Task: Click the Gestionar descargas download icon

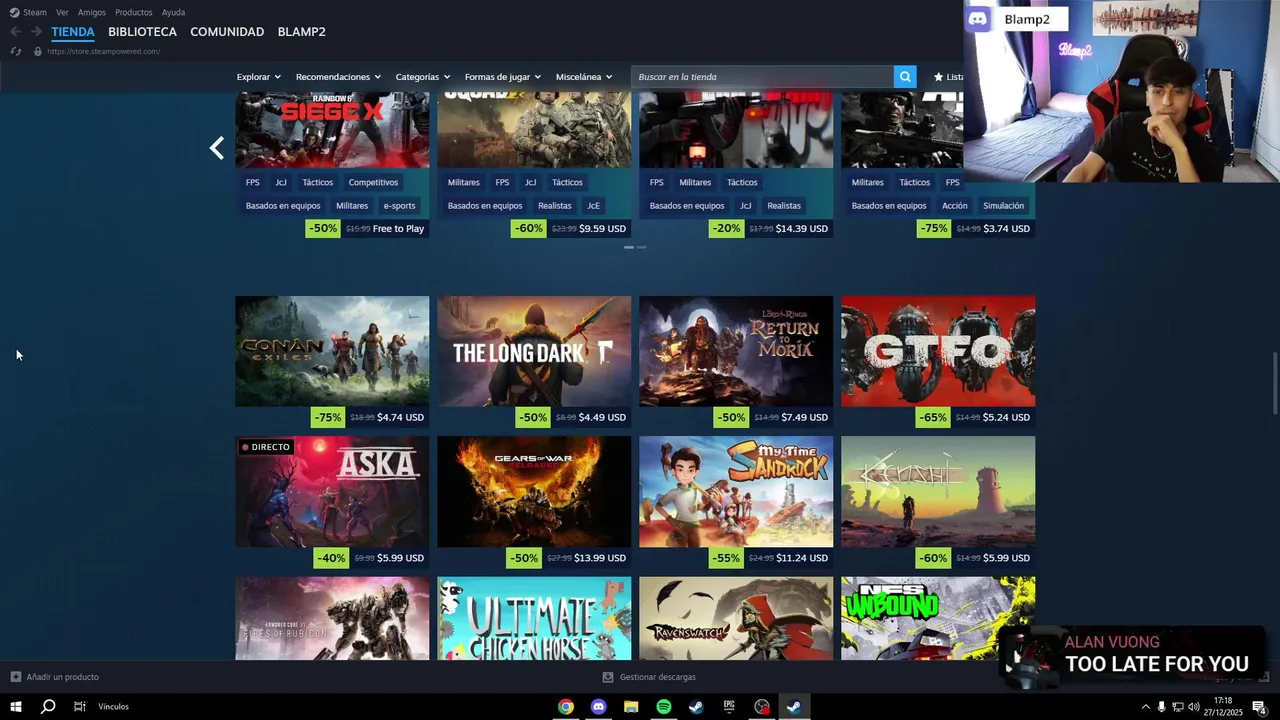Action: 608,677
